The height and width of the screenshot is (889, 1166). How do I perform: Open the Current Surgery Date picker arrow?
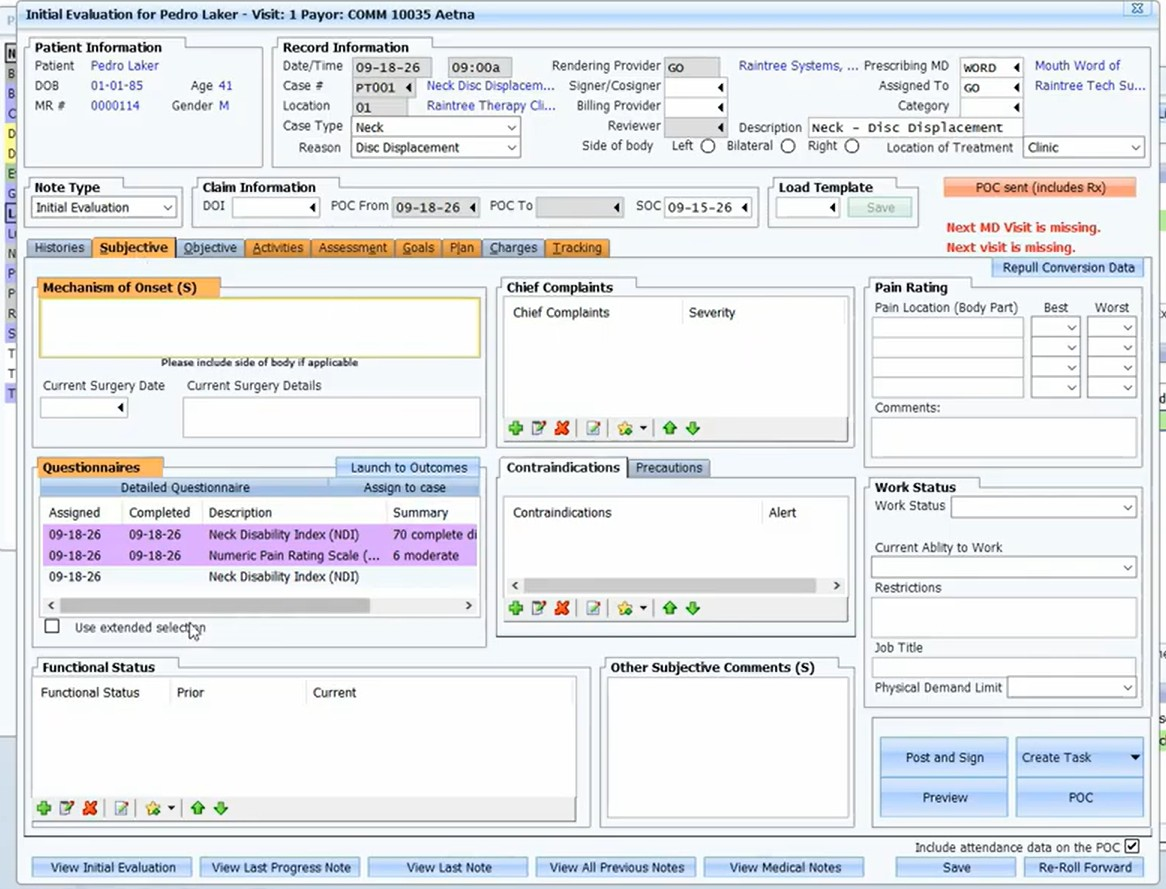[120, 408]
